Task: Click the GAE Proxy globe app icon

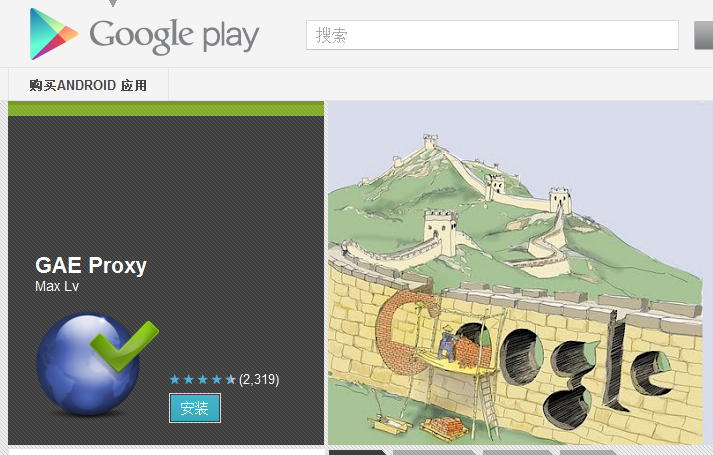Action: point(96,364)
